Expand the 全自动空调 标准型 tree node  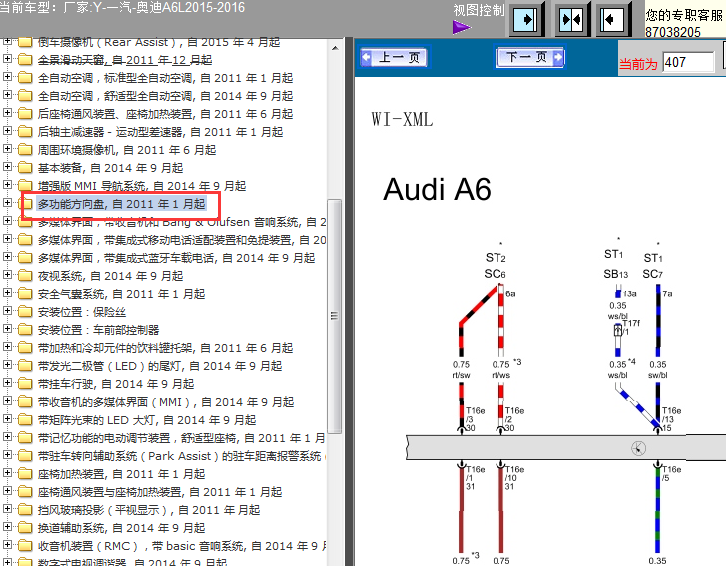pos(7,77)
